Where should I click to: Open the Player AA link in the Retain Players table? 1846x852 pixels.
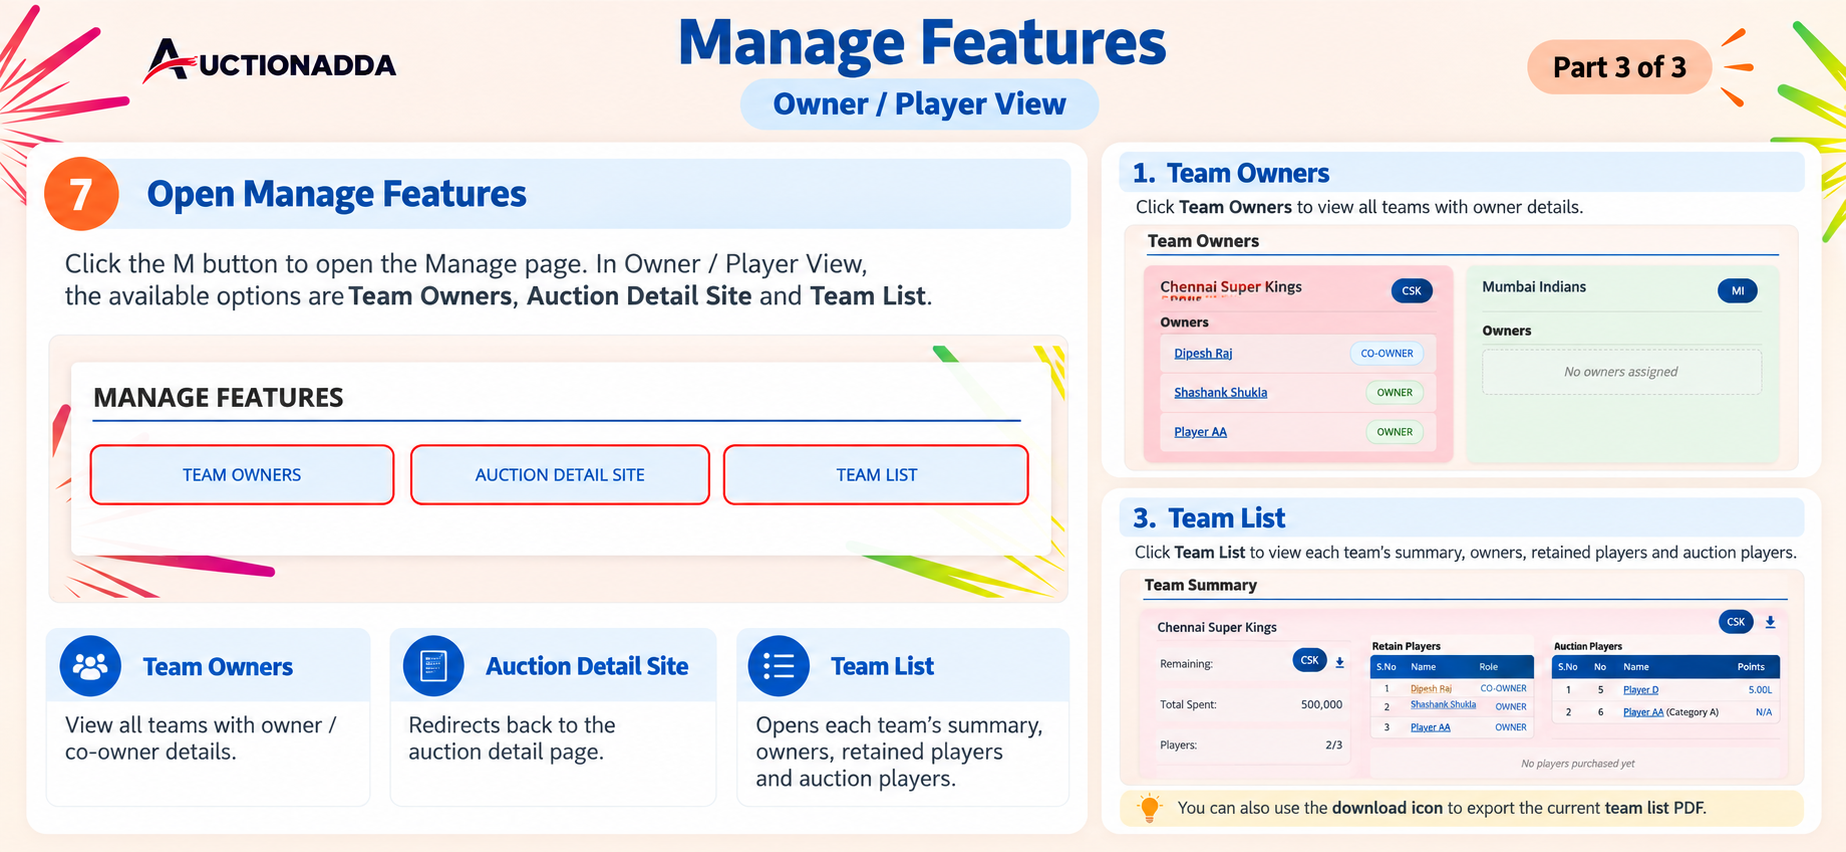coord(1430,727)
